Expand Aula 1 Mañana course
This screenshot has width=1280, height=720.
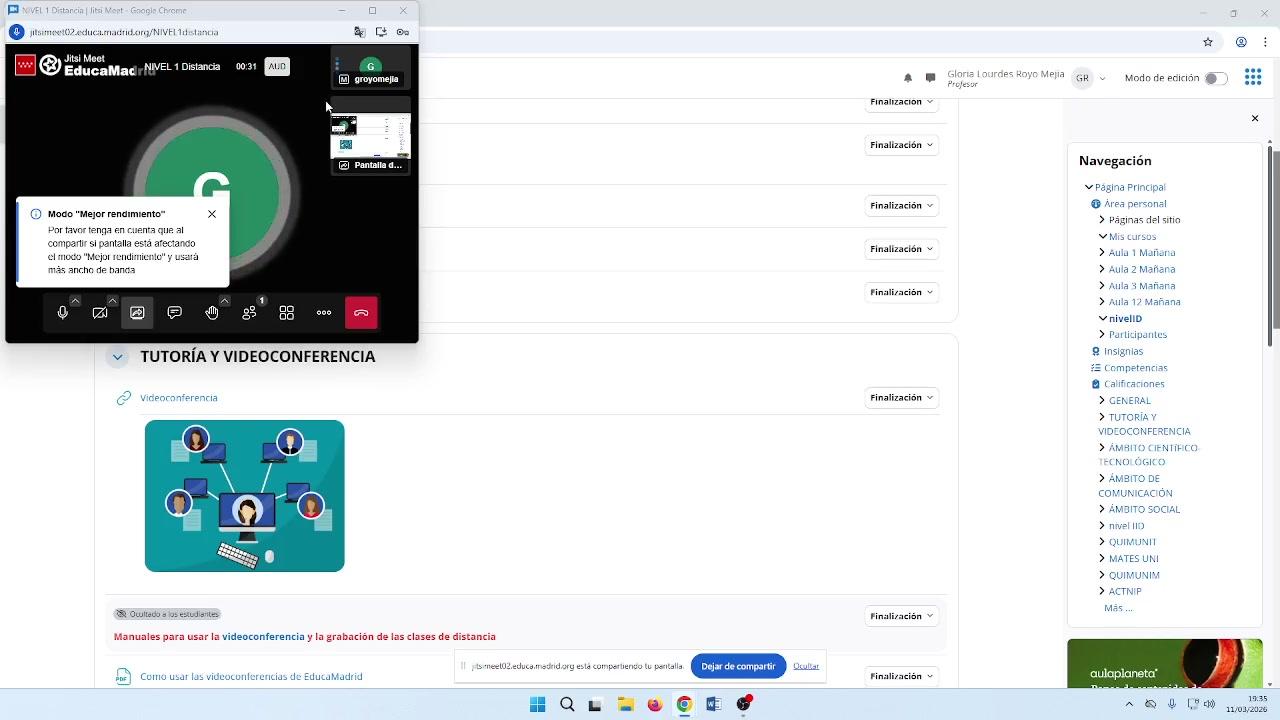[x=1102, y=253]
